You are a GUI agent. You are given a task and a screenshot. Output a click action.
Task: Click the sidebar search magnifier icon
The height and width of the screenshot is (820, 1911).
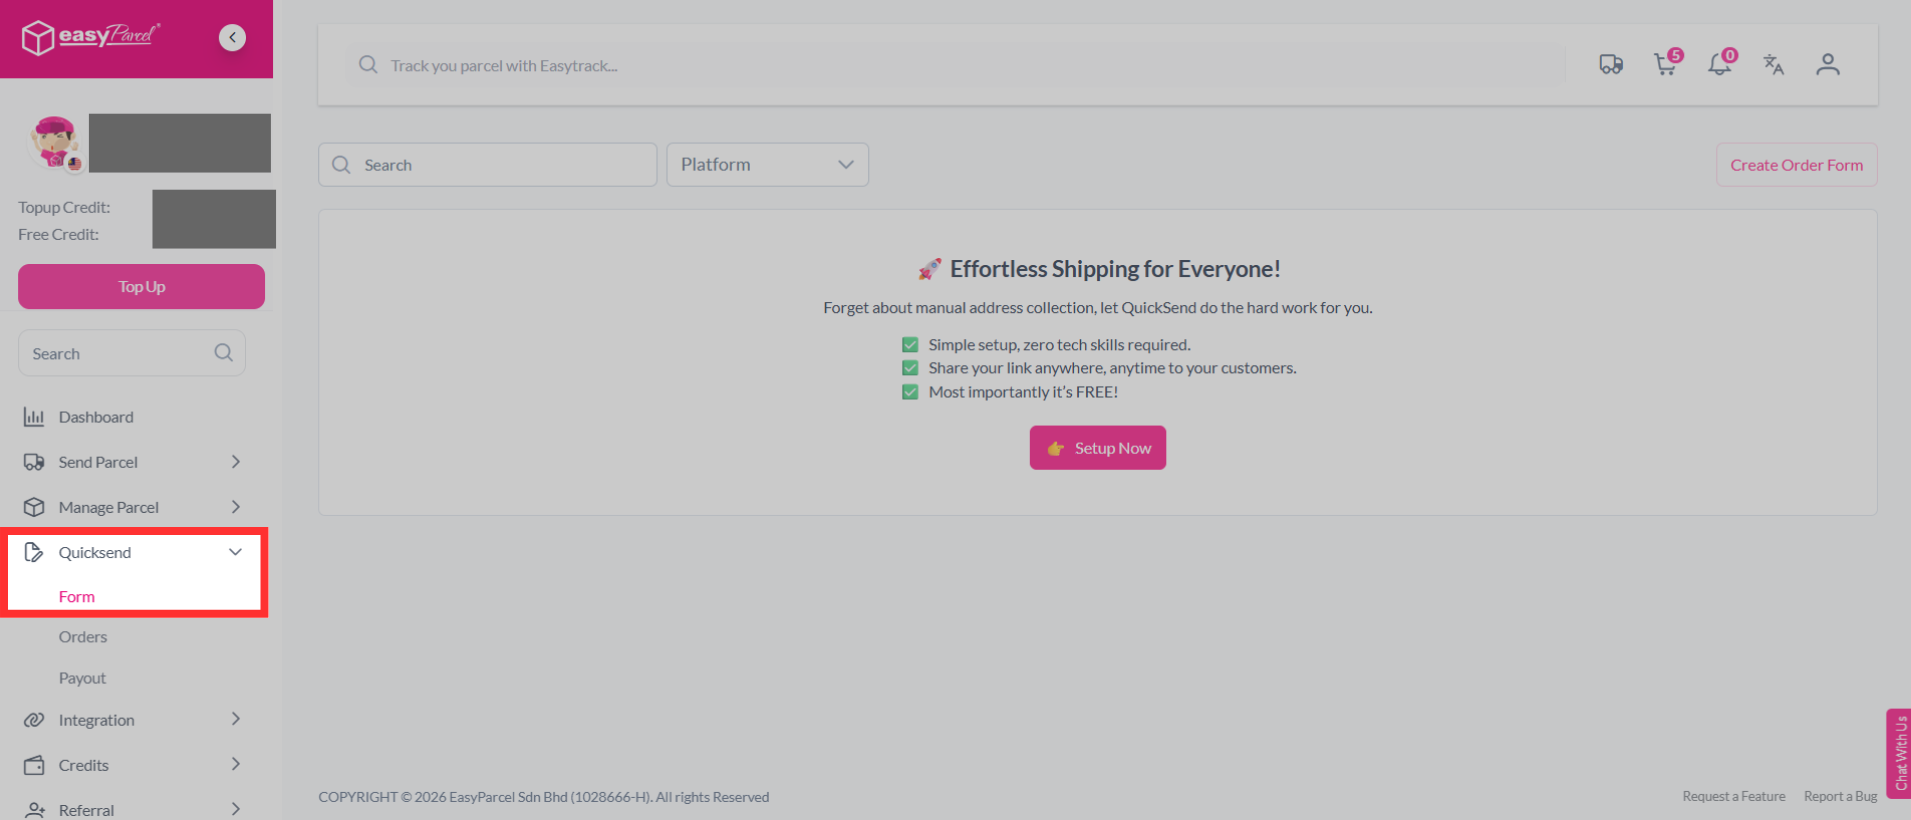tap(223, 352)
